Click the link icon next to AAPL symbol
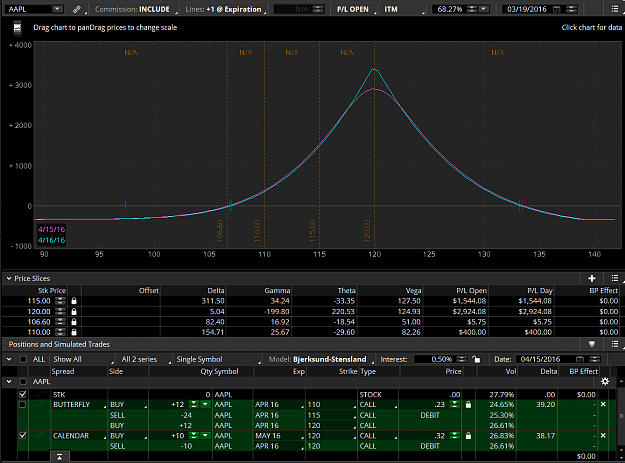Image resolution: width=625 pixels, height=463 pixels. (77, 9)
